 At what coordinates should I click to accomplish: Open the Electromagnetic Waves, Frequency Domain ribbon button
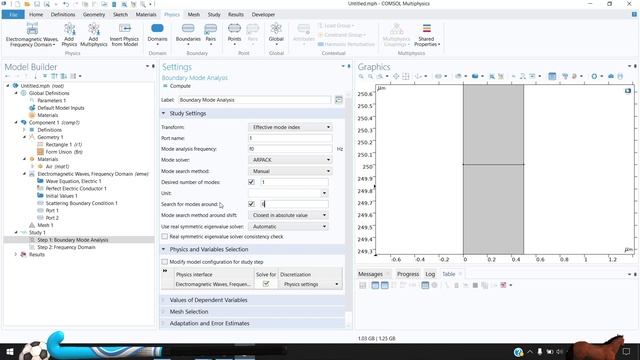pos(32,34)
